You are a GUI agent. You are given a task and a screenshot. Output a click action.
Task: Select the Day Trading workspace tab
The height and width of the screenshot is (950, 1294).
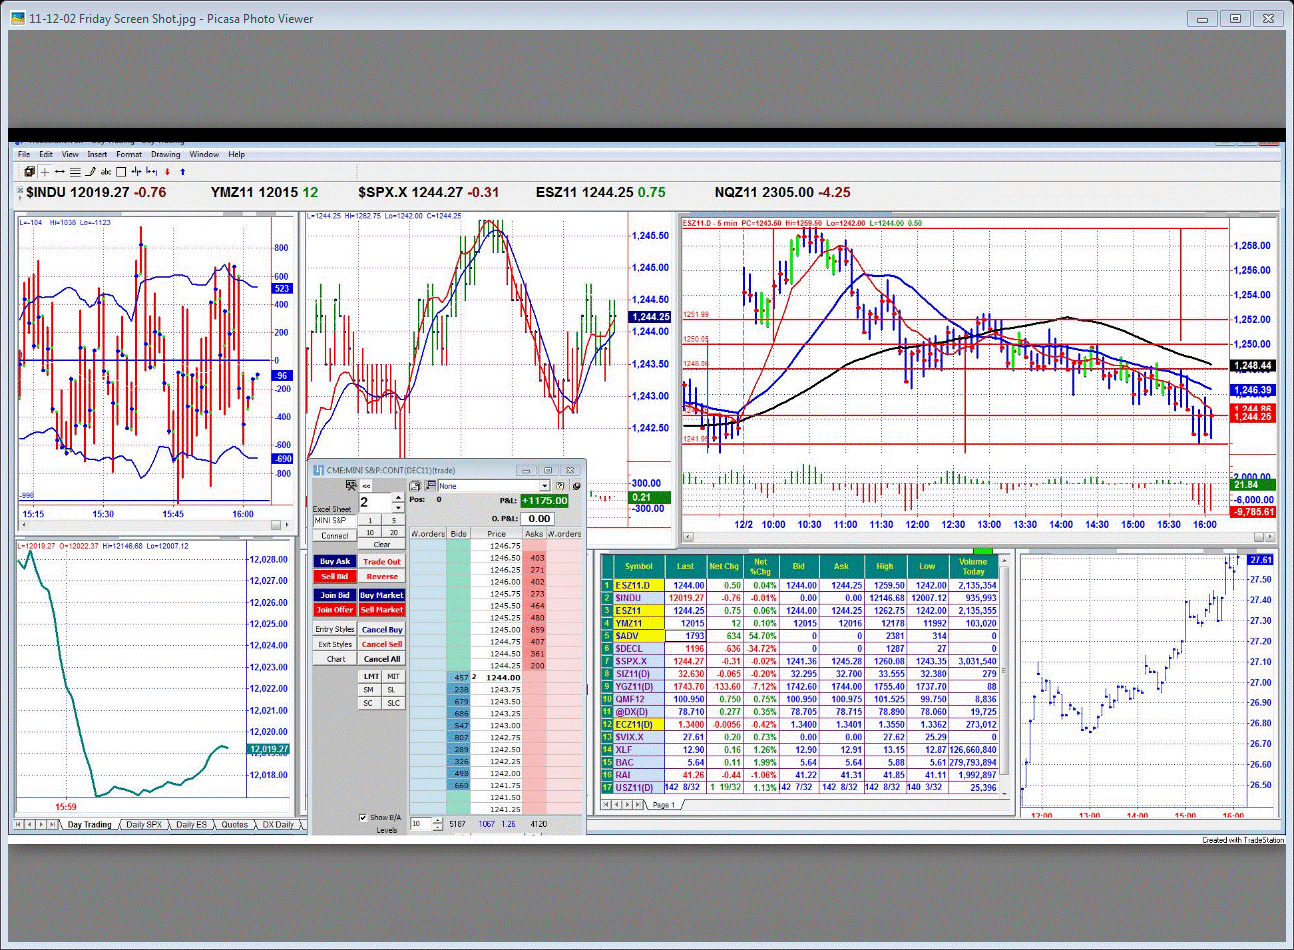(x=90, y=825)
